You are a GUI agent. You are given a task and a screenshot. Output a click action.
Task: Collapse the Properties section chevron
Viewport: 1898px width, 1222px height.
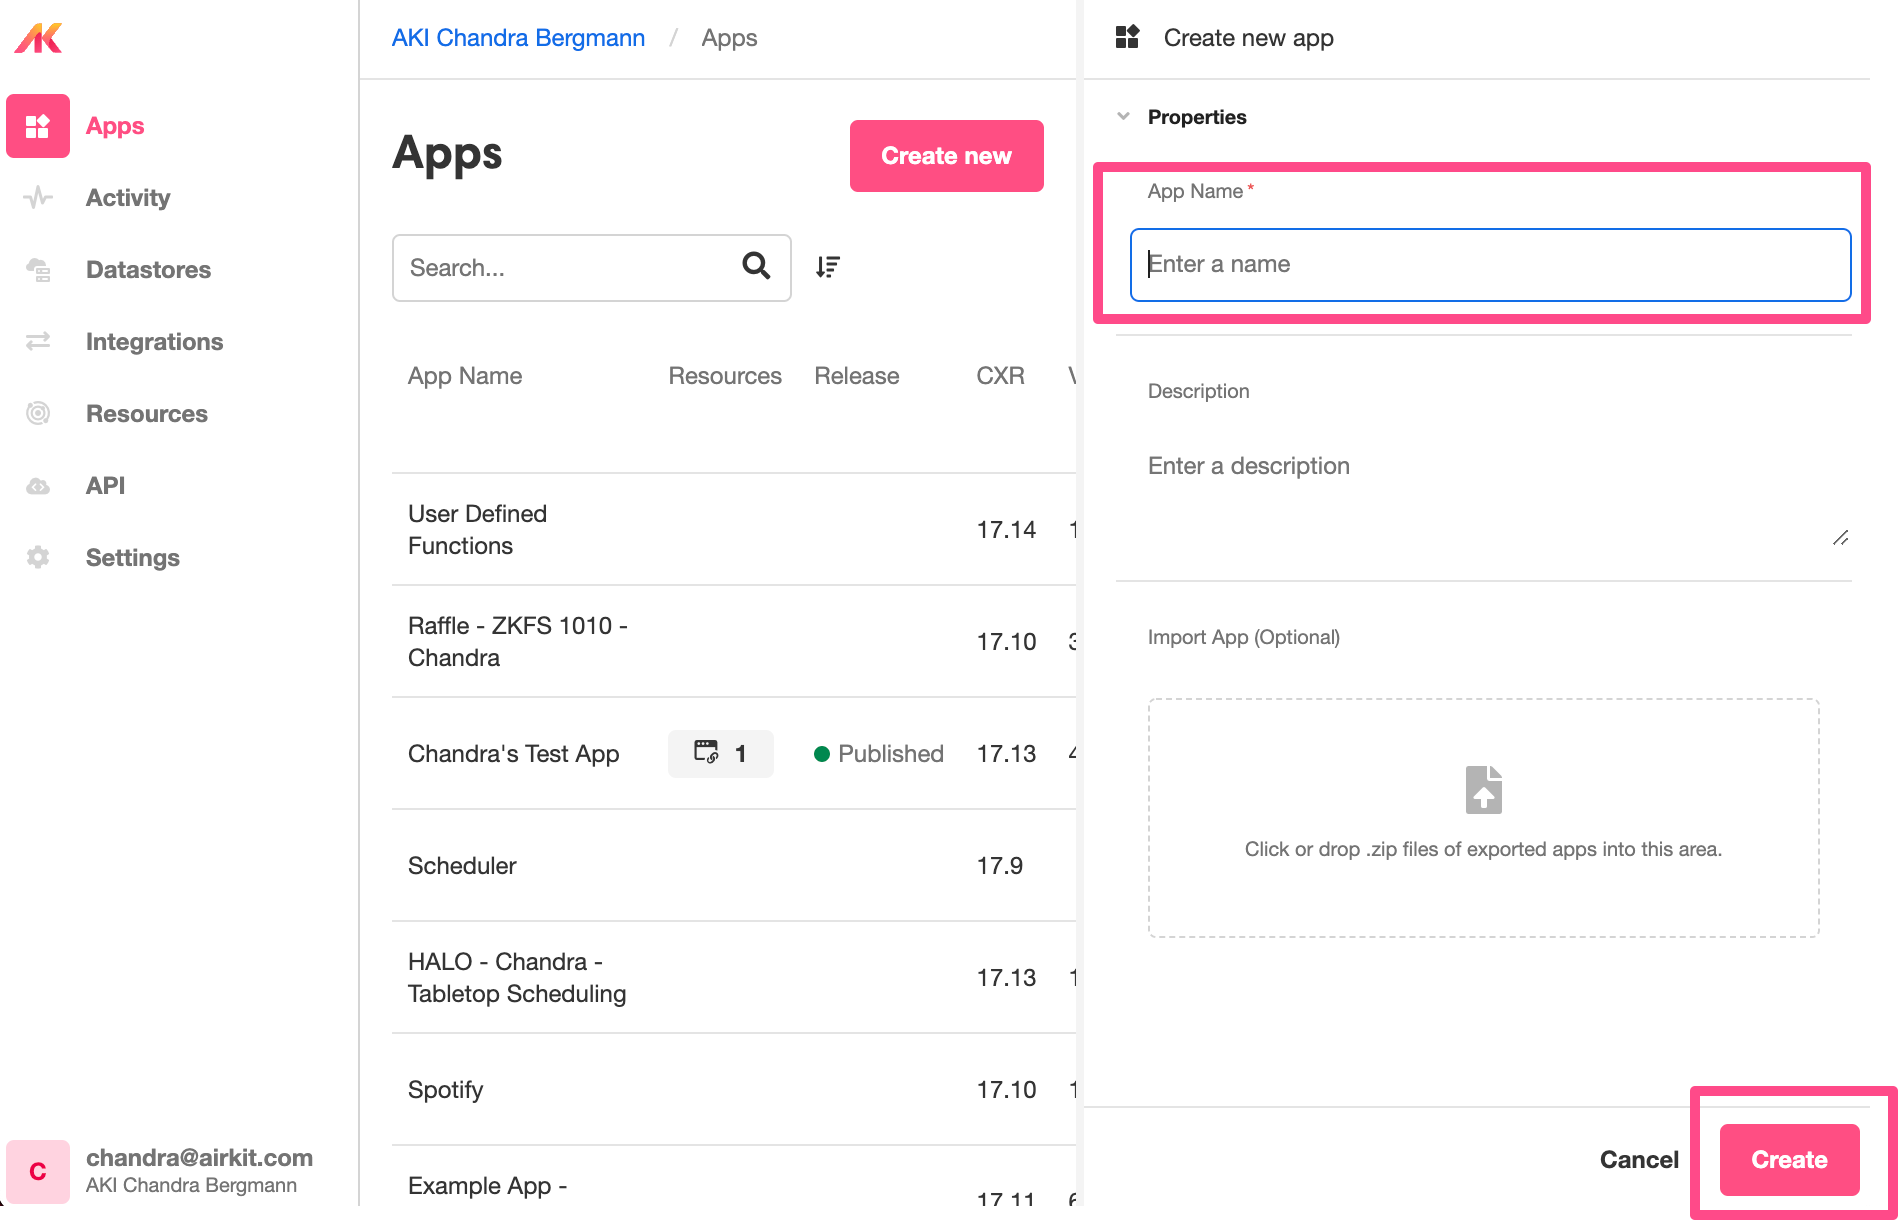1124,116
